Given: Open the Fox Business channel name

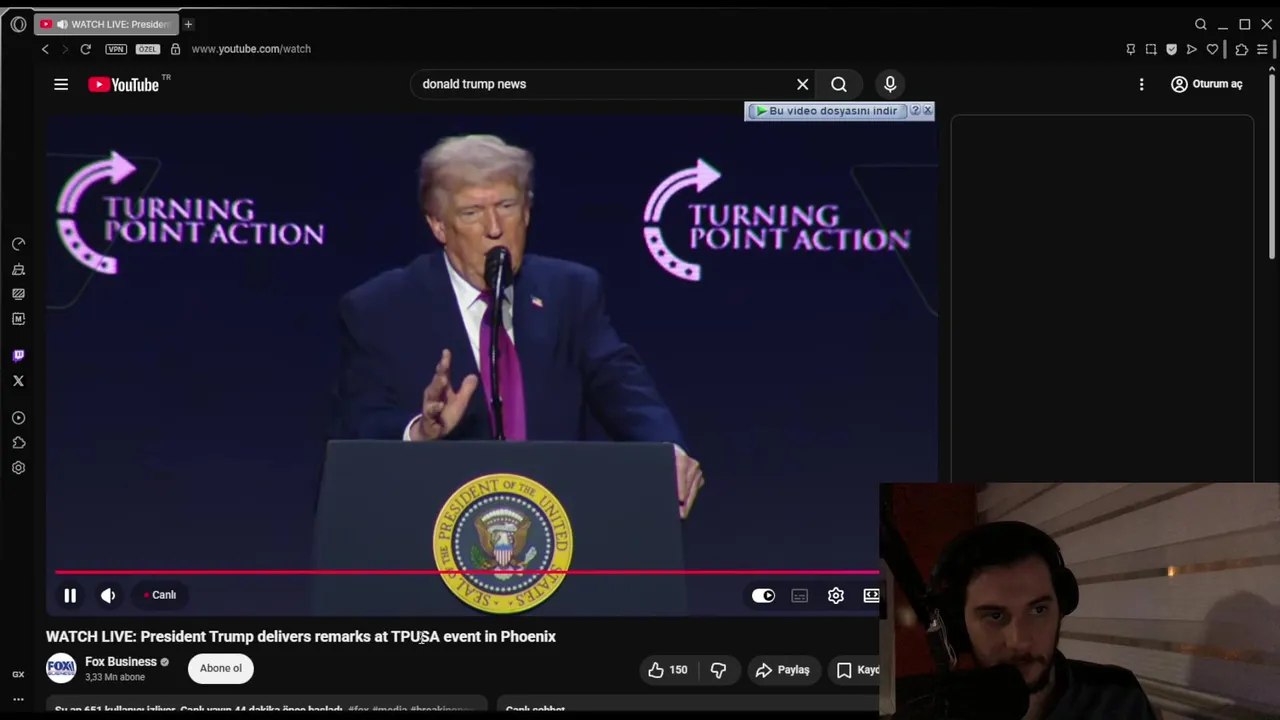Looking at the screenshot, I should (x=120, y=661).
